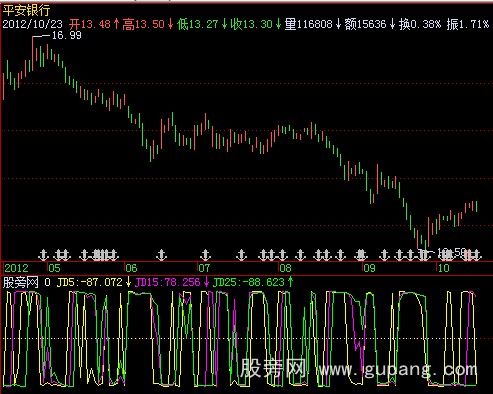493x394 pixels.
Task: Click the turnover amount 额15636 value
Action: pos(365,24)
